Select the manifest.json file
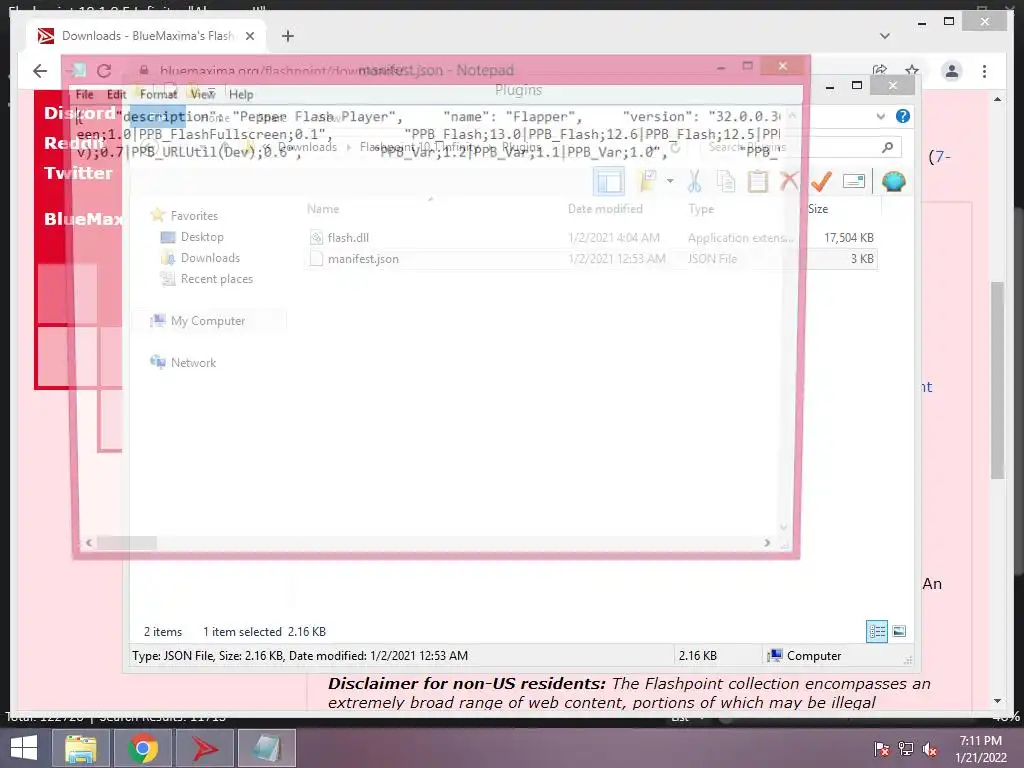 pyautogui.click(x=592, y=259)
